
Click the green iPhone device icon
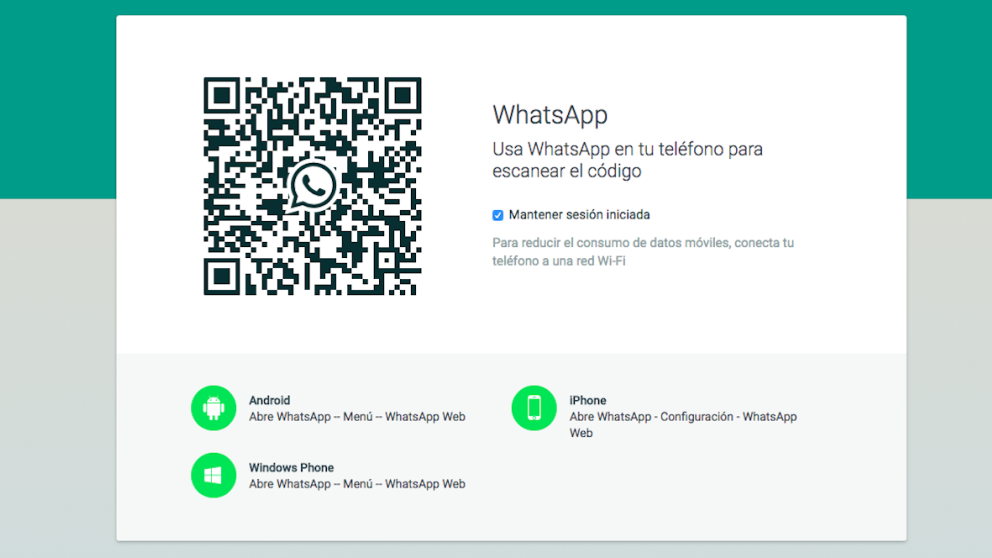(x=534, y=408)
